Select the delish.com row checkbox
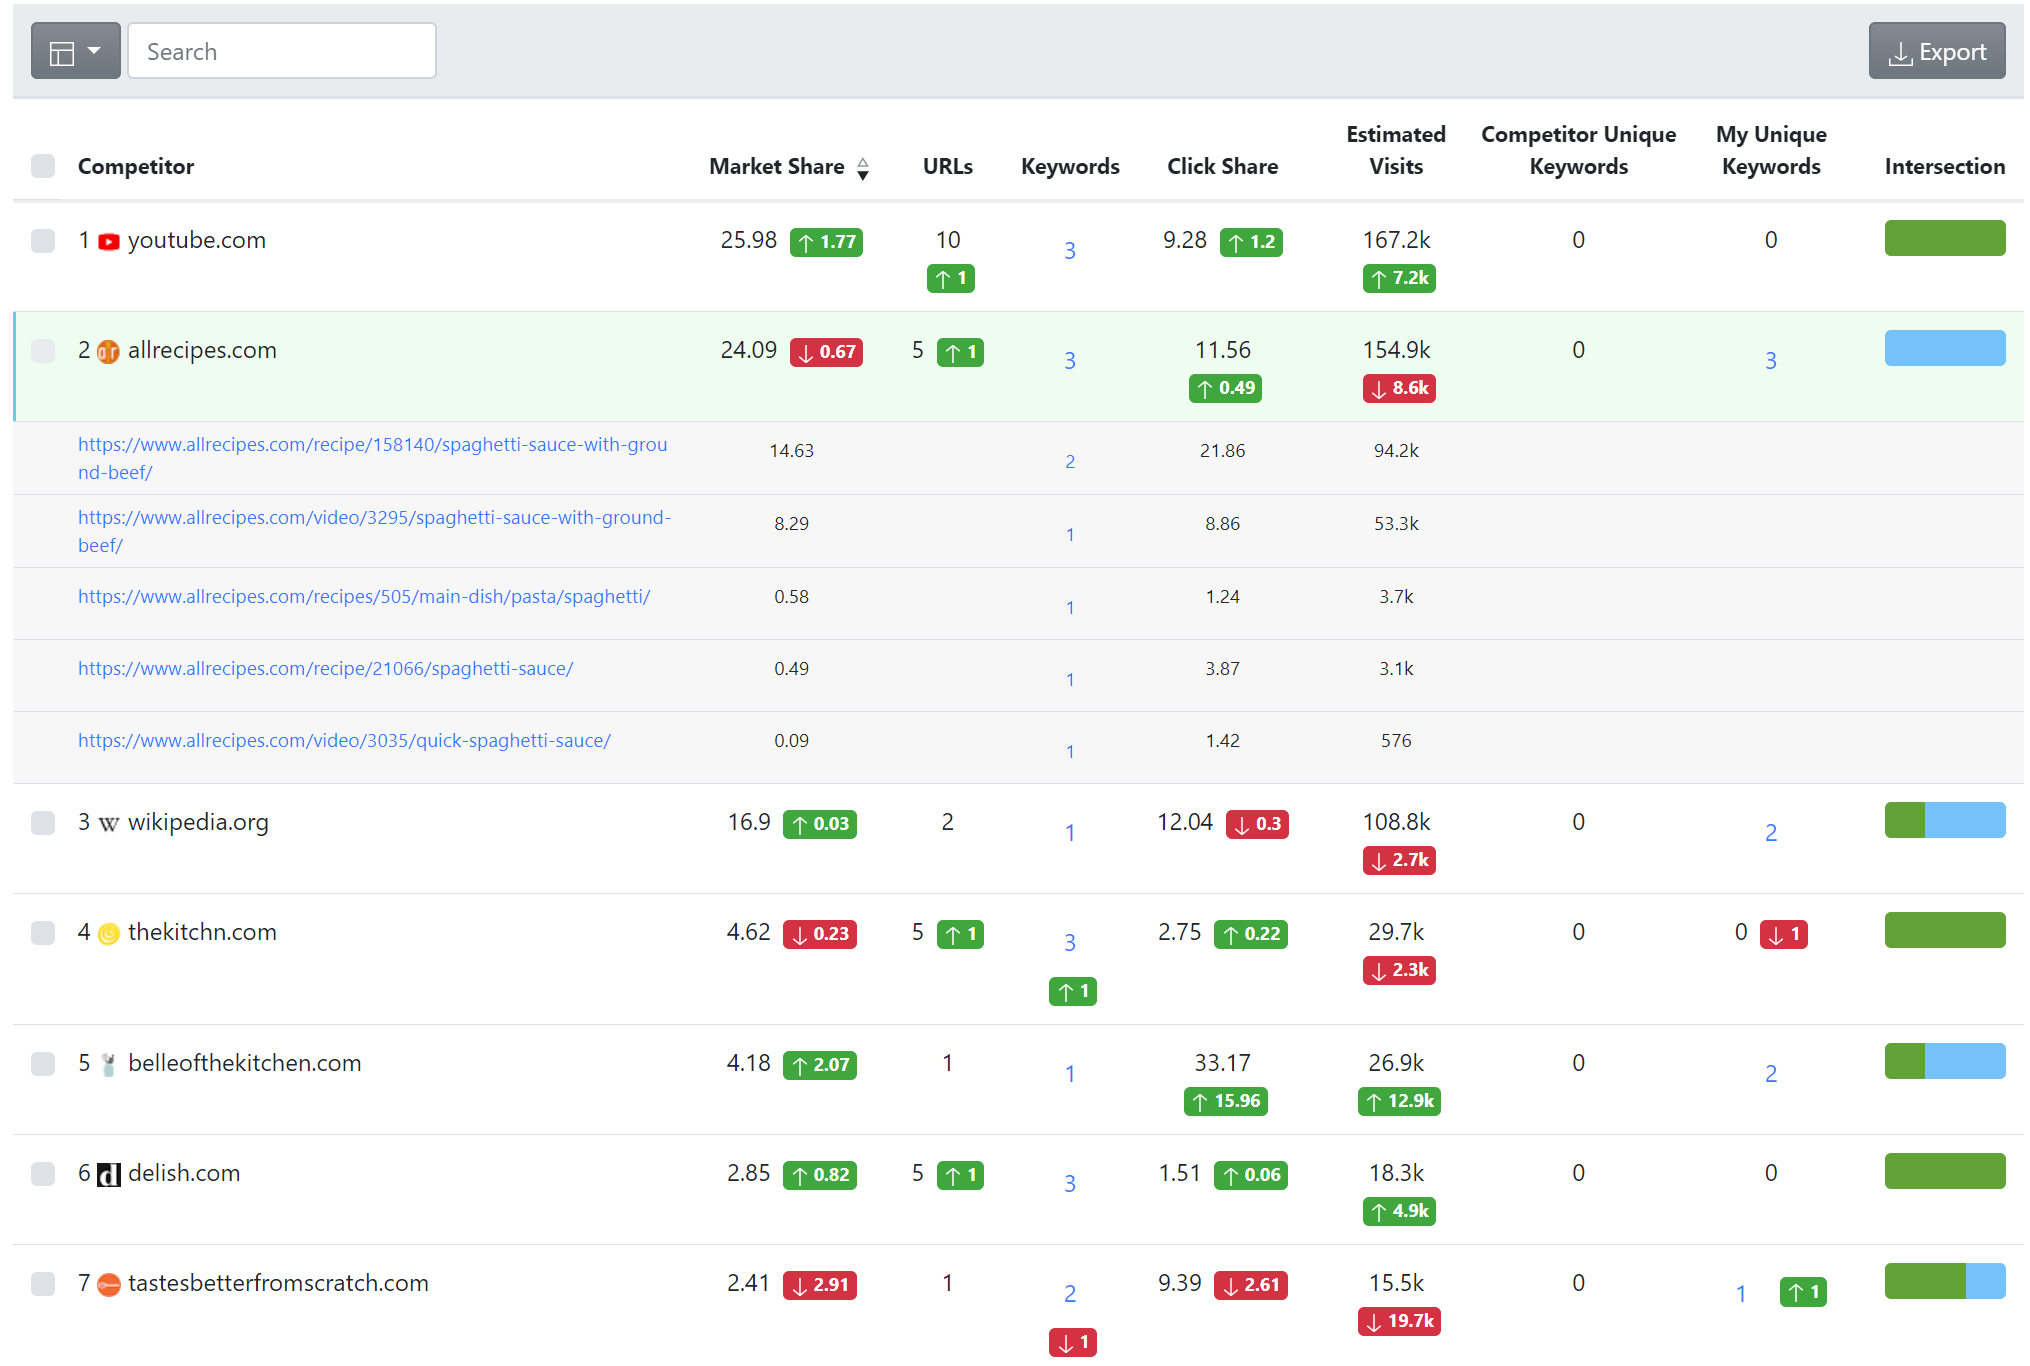 tap(43, 1173)
